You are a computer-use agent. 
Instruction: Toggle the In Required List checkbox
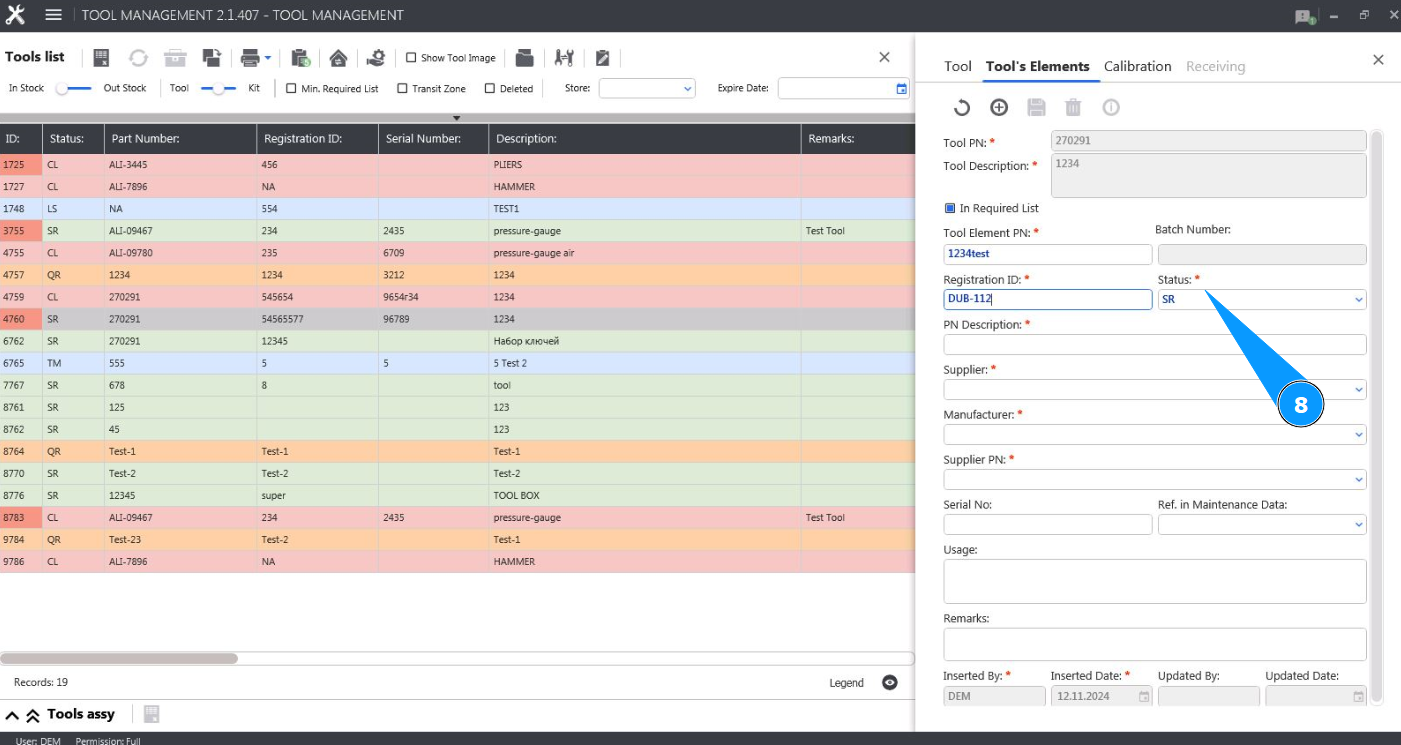pyautogui.click(x=950, y=209)
